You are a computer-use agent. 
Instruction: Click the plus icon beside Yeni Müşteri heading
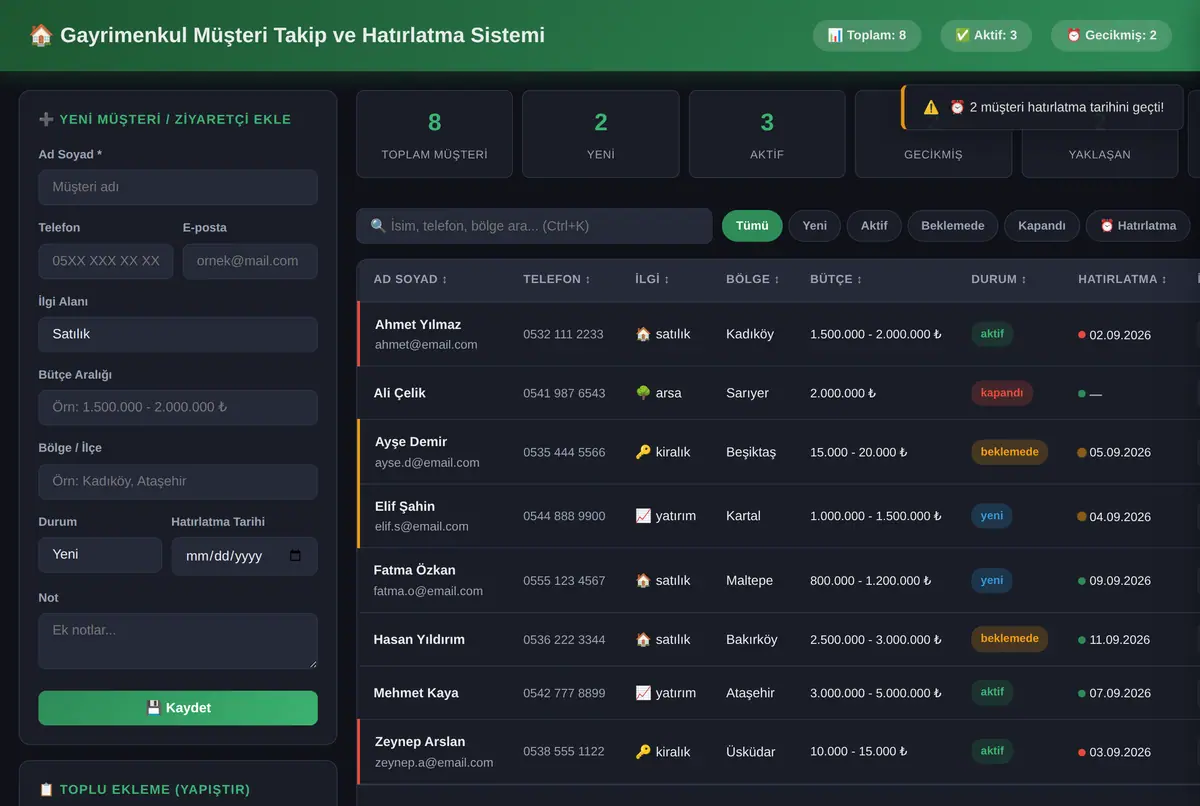coord(46,119)
